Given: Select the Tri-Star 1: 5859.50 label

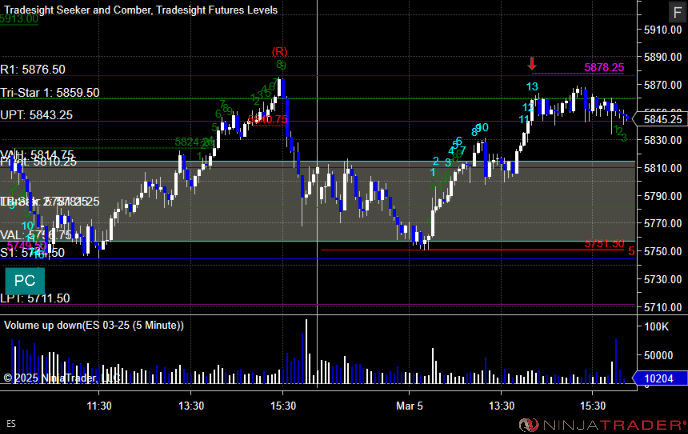Looking at the screenshot, I should click(50, 93).
